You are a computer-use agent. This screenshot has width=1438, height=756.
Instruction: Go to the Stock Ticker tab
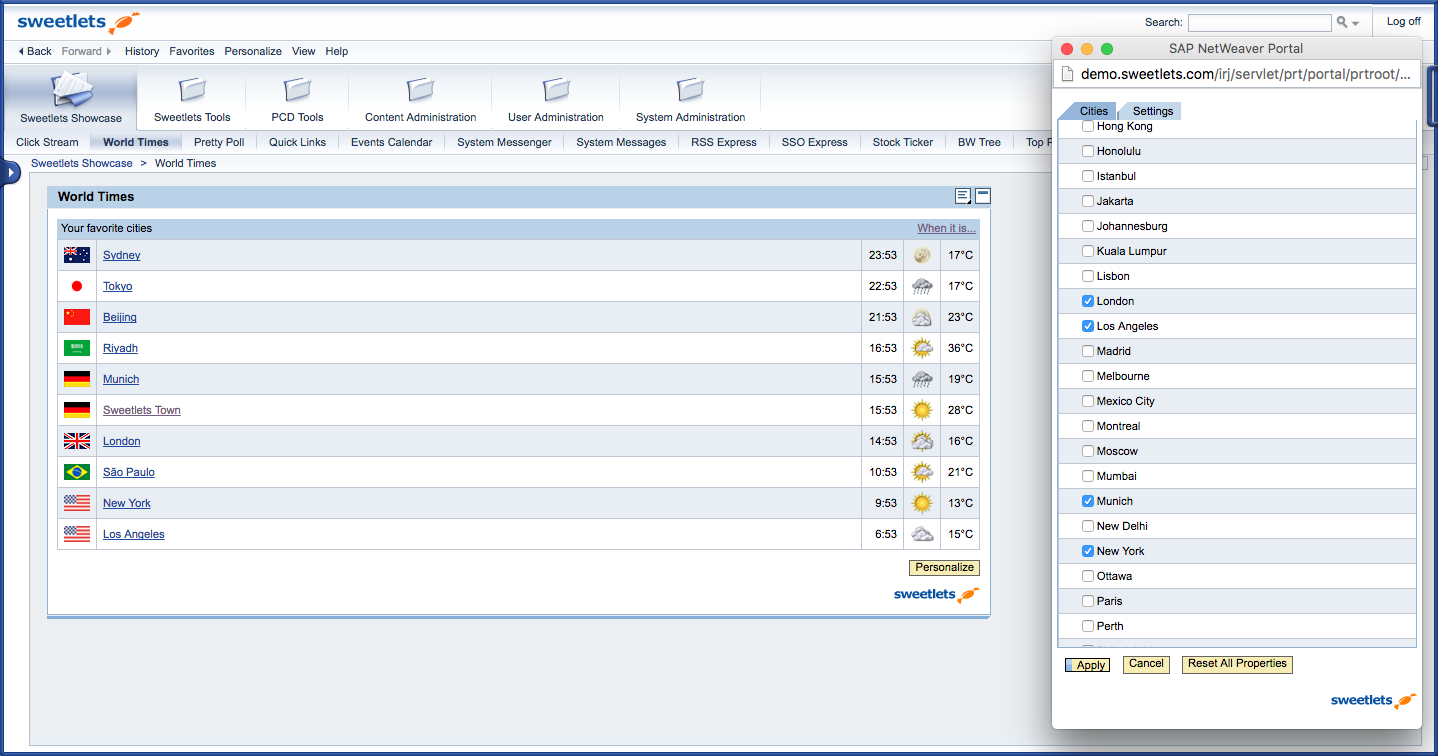click(902, 142)
